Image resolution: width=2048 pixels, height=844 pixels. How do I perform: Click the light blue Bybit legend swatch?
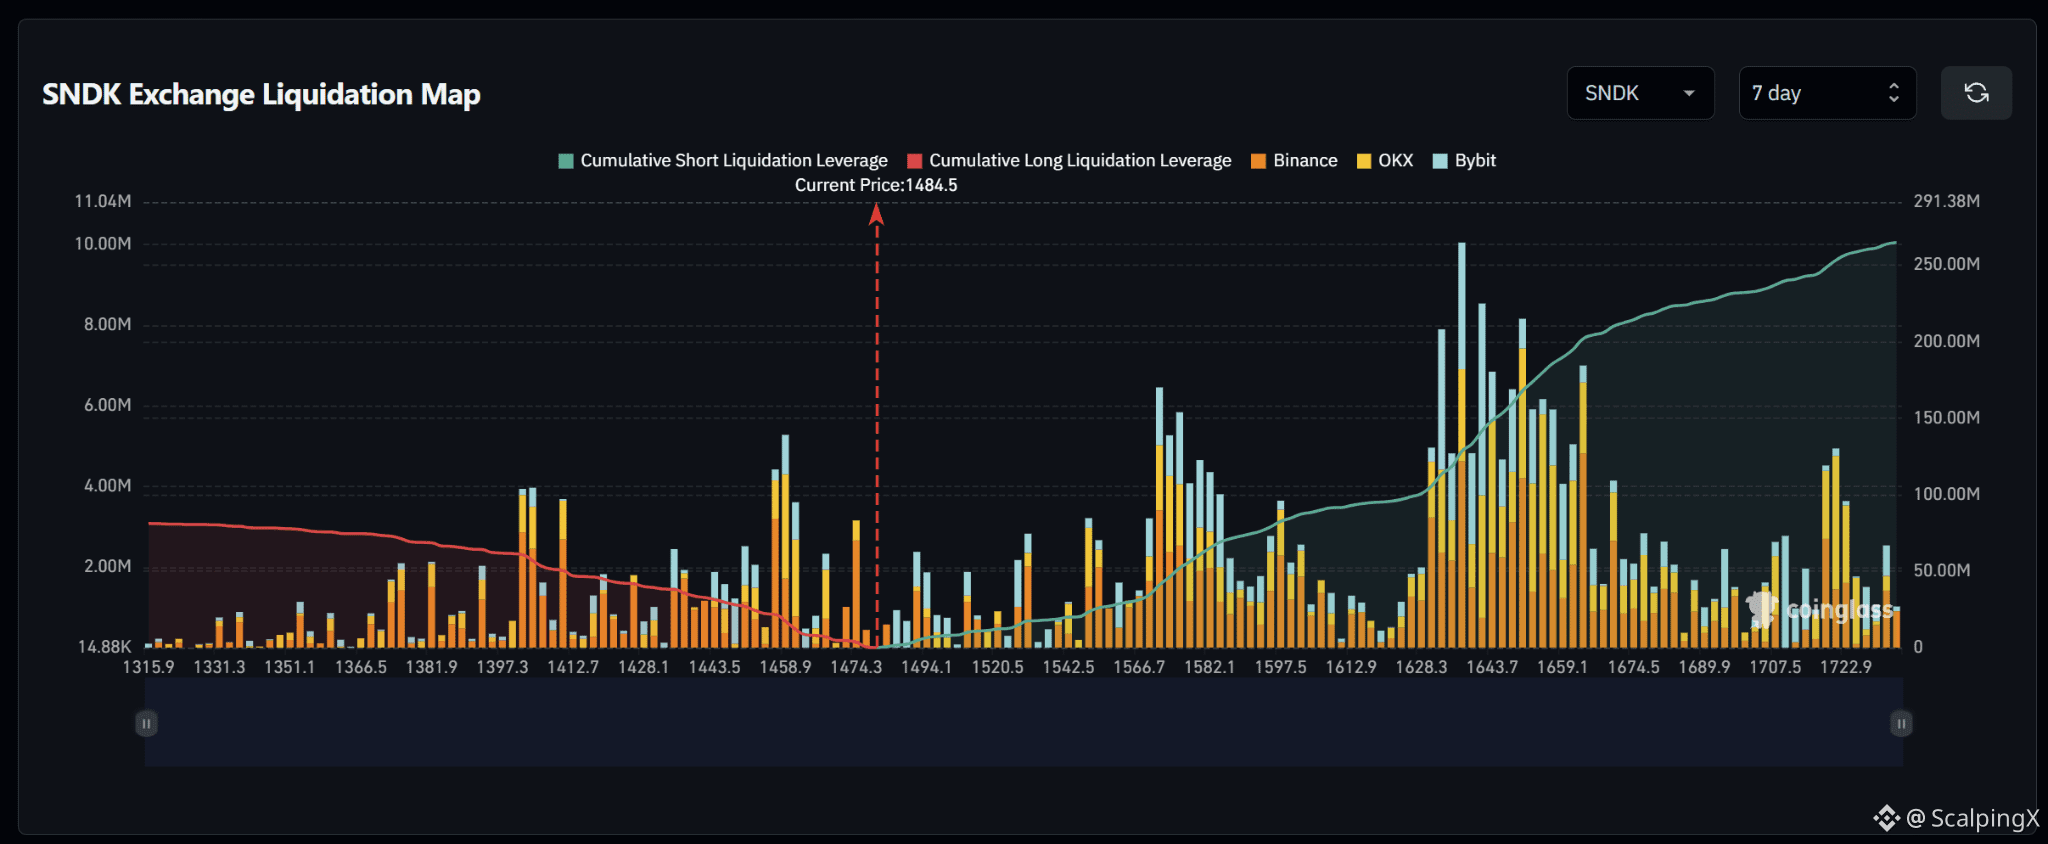(x=1440, y=161)
